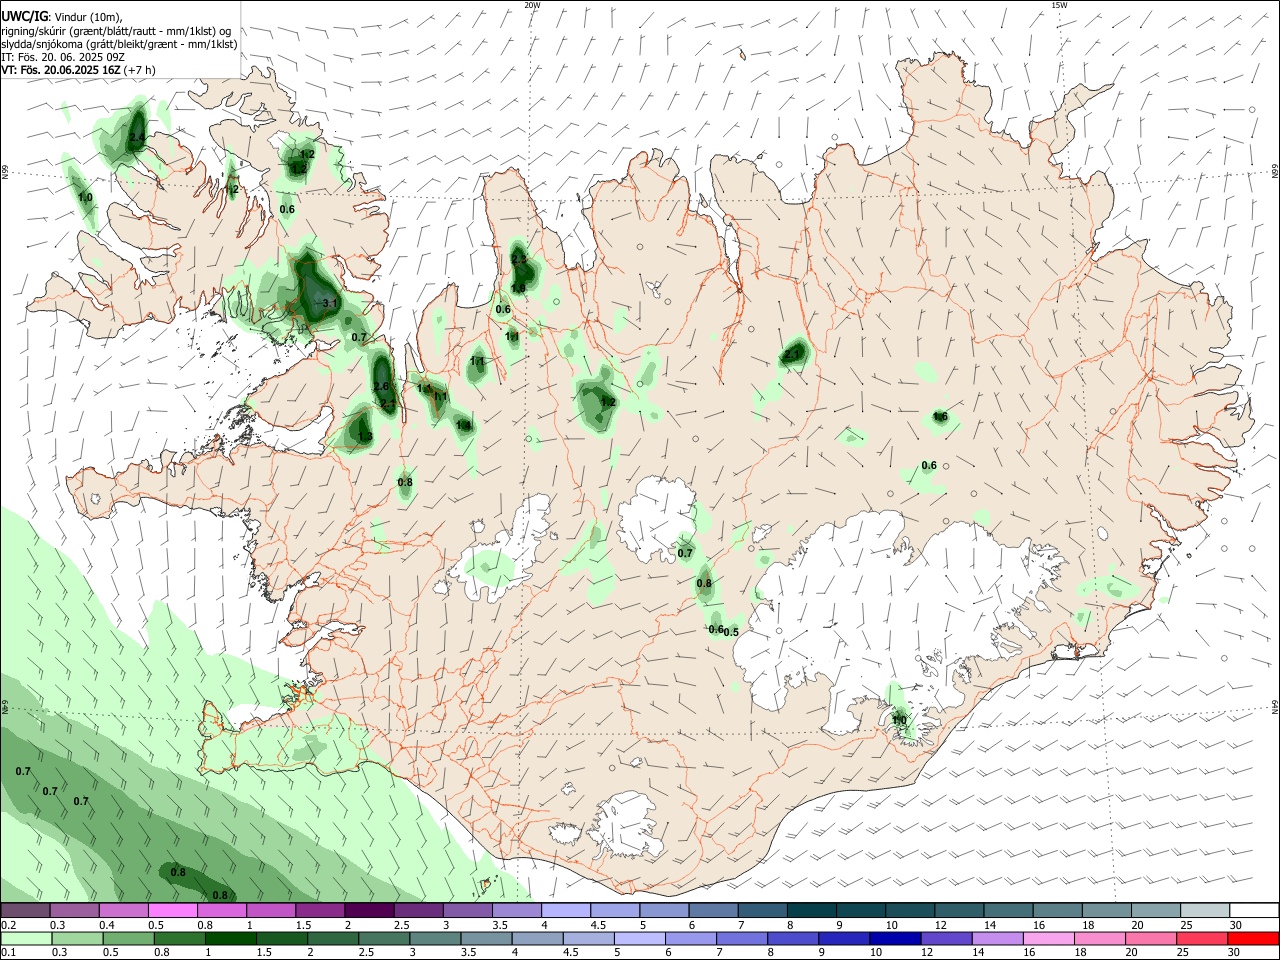Image resolution: width=1280 pixels, height=960 pixels.
Task: Click the white 30 swatch on upper snow scale
Action: [x=1254, y=910]
